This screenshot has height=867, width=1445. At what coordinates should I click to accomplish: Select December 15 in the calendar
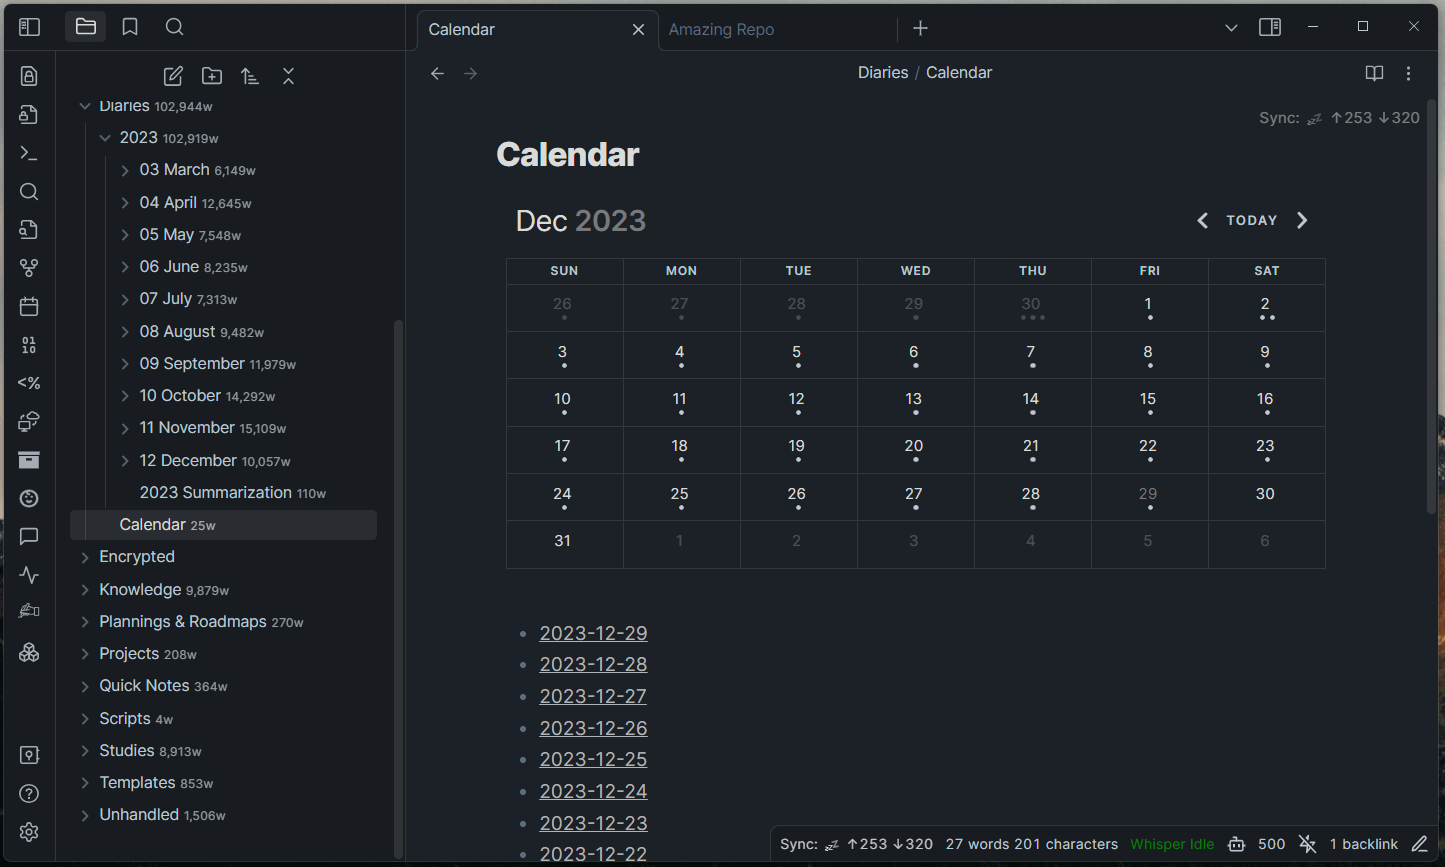click(x=1148, y=400)
